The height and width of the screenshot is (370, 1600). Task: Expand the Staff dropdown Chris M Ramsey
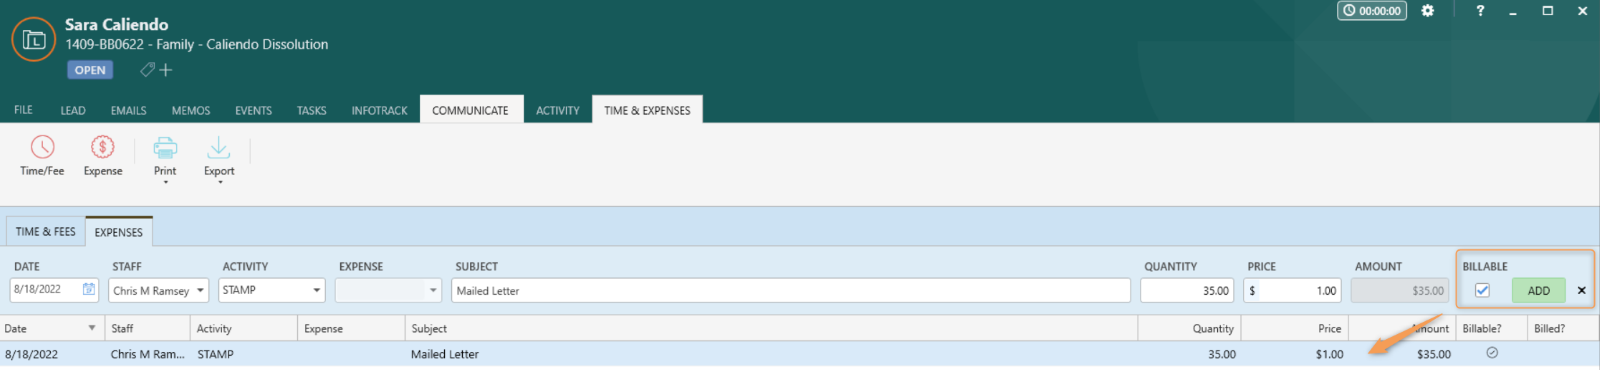coord(159,290)
